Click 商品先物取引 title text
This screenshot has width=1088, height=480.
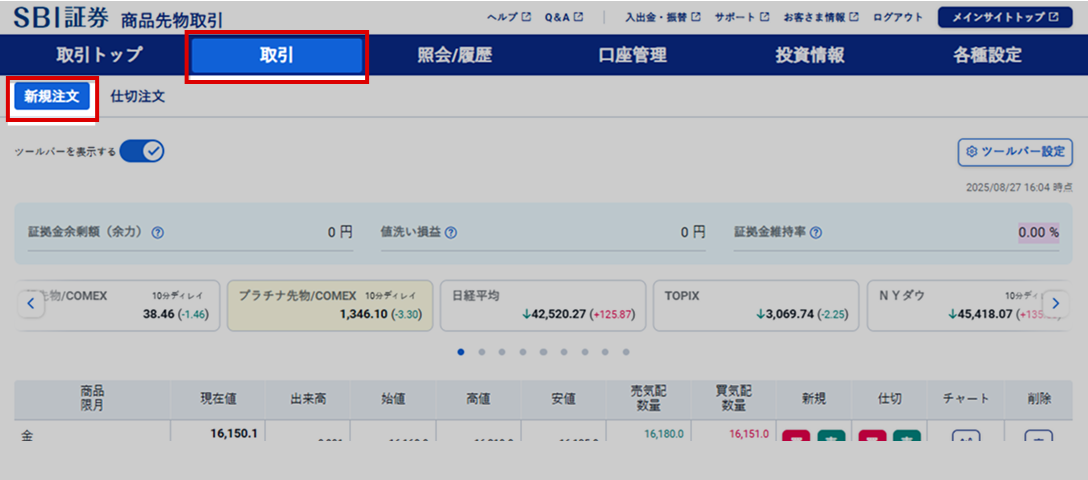(x=172, y=21)
